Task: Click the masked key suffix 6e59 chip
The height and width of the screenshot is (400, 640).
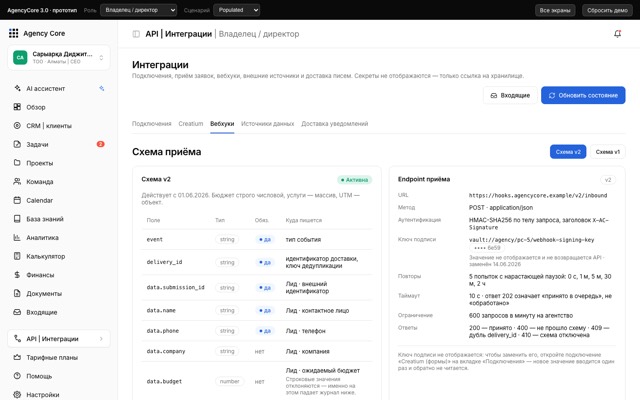Action: click(x=487, y=248)
